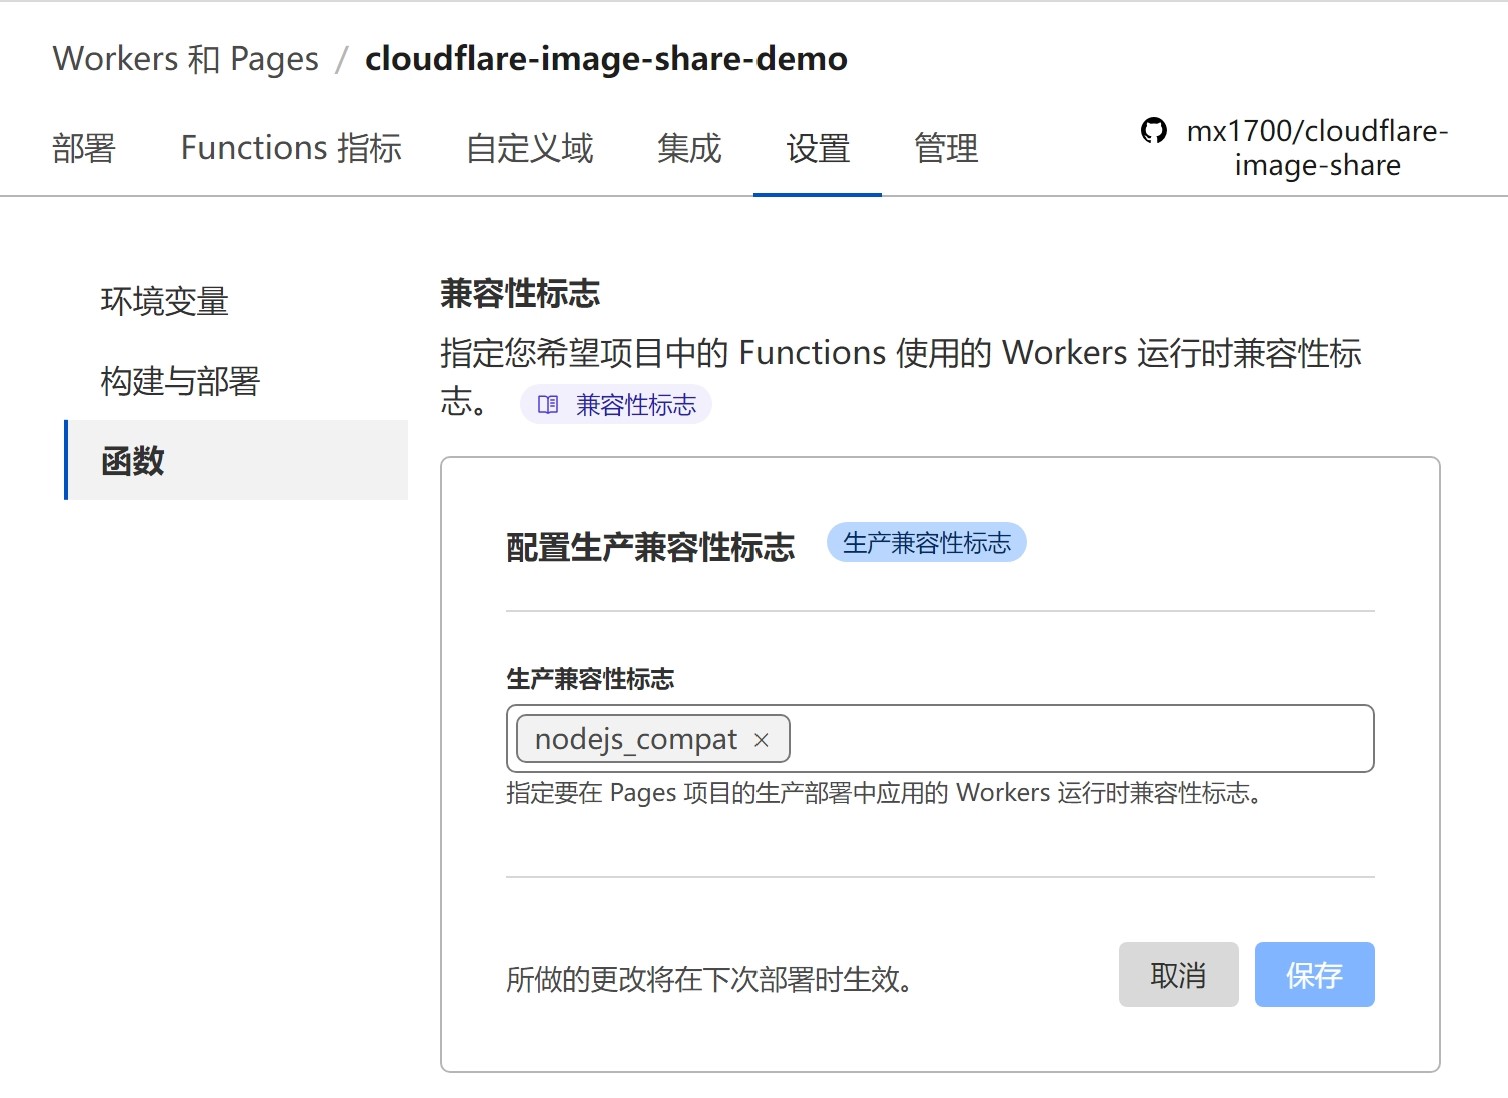Open the mx1700/cloudflare-image-share repository link

1316,147
